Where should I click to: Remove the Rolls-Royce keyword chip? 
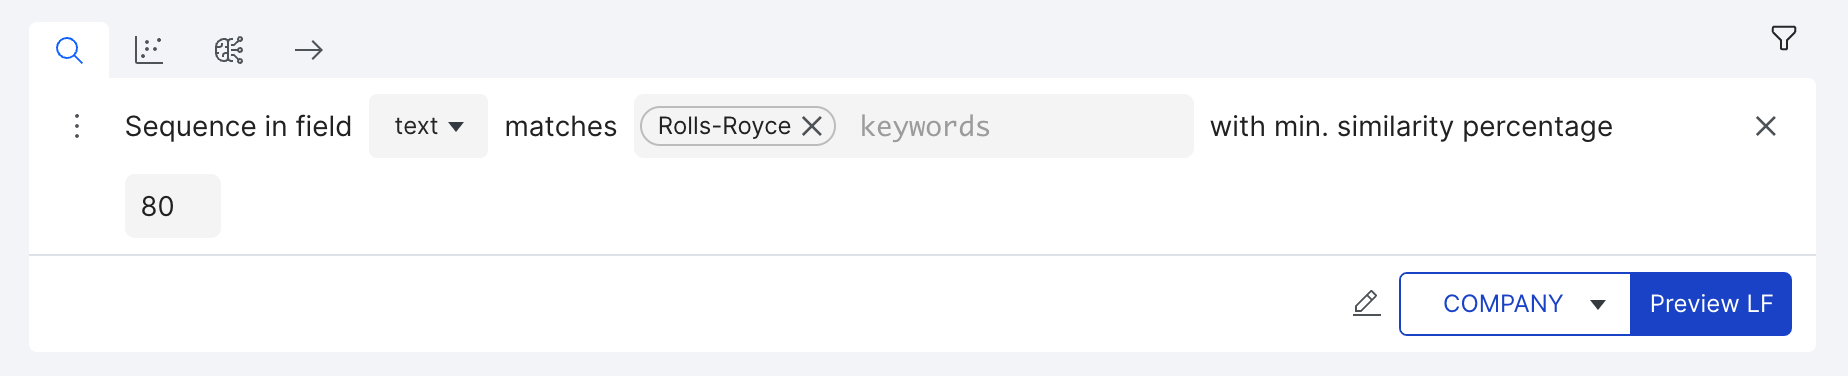click(812, 126)
